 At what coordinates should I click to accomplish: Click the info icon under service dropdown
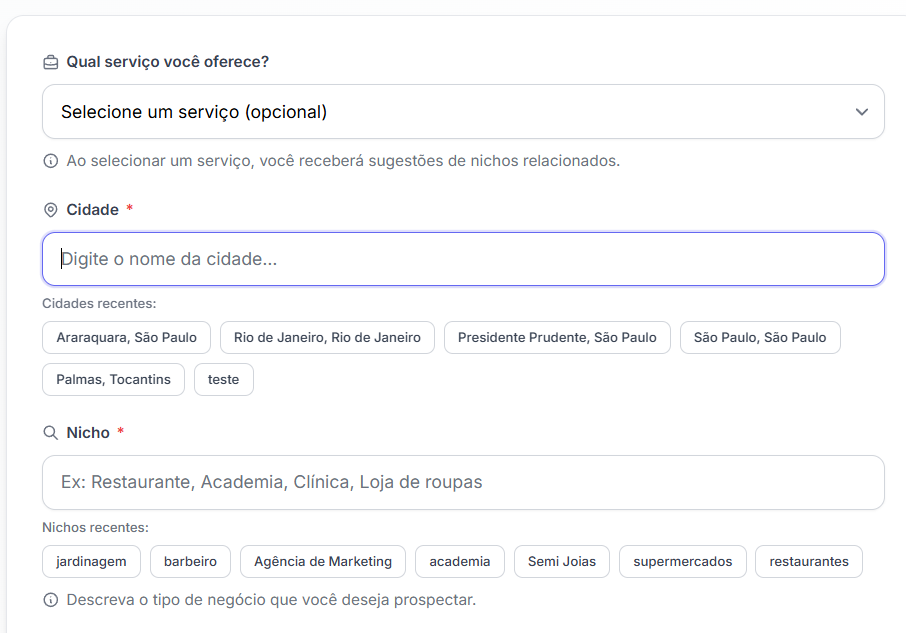[51, 161]
